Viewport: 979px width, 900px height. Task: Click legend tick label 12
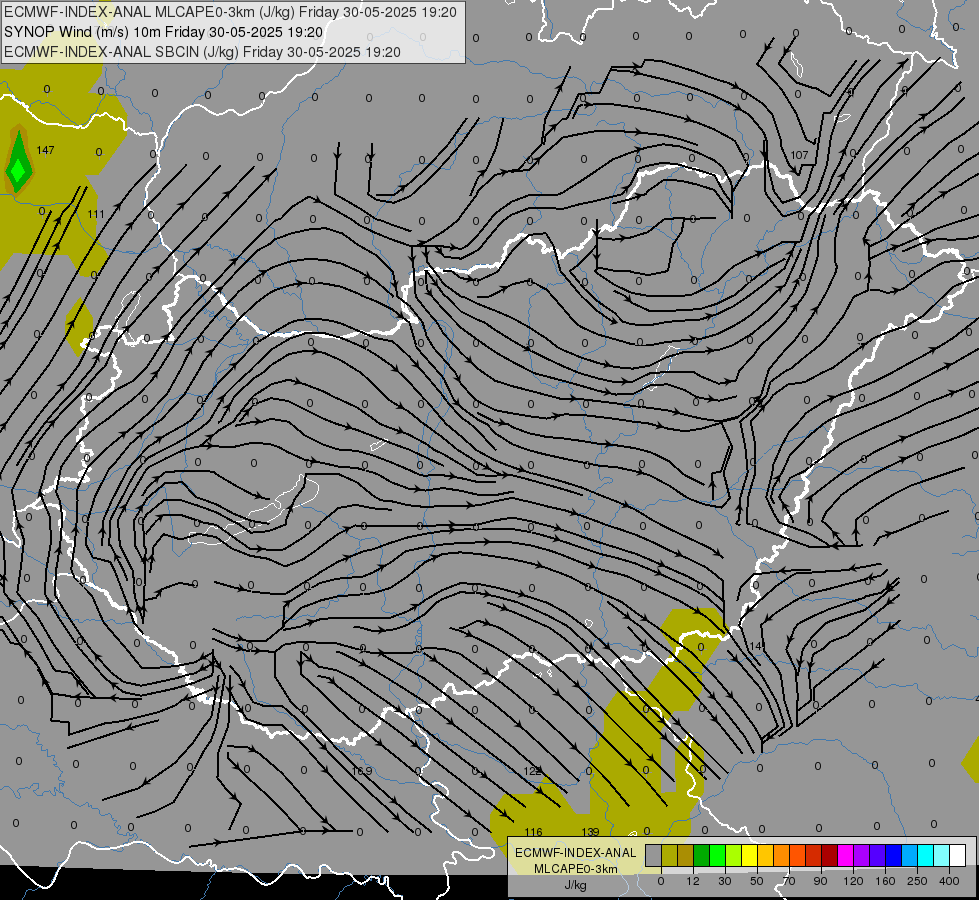click(693, 881)
